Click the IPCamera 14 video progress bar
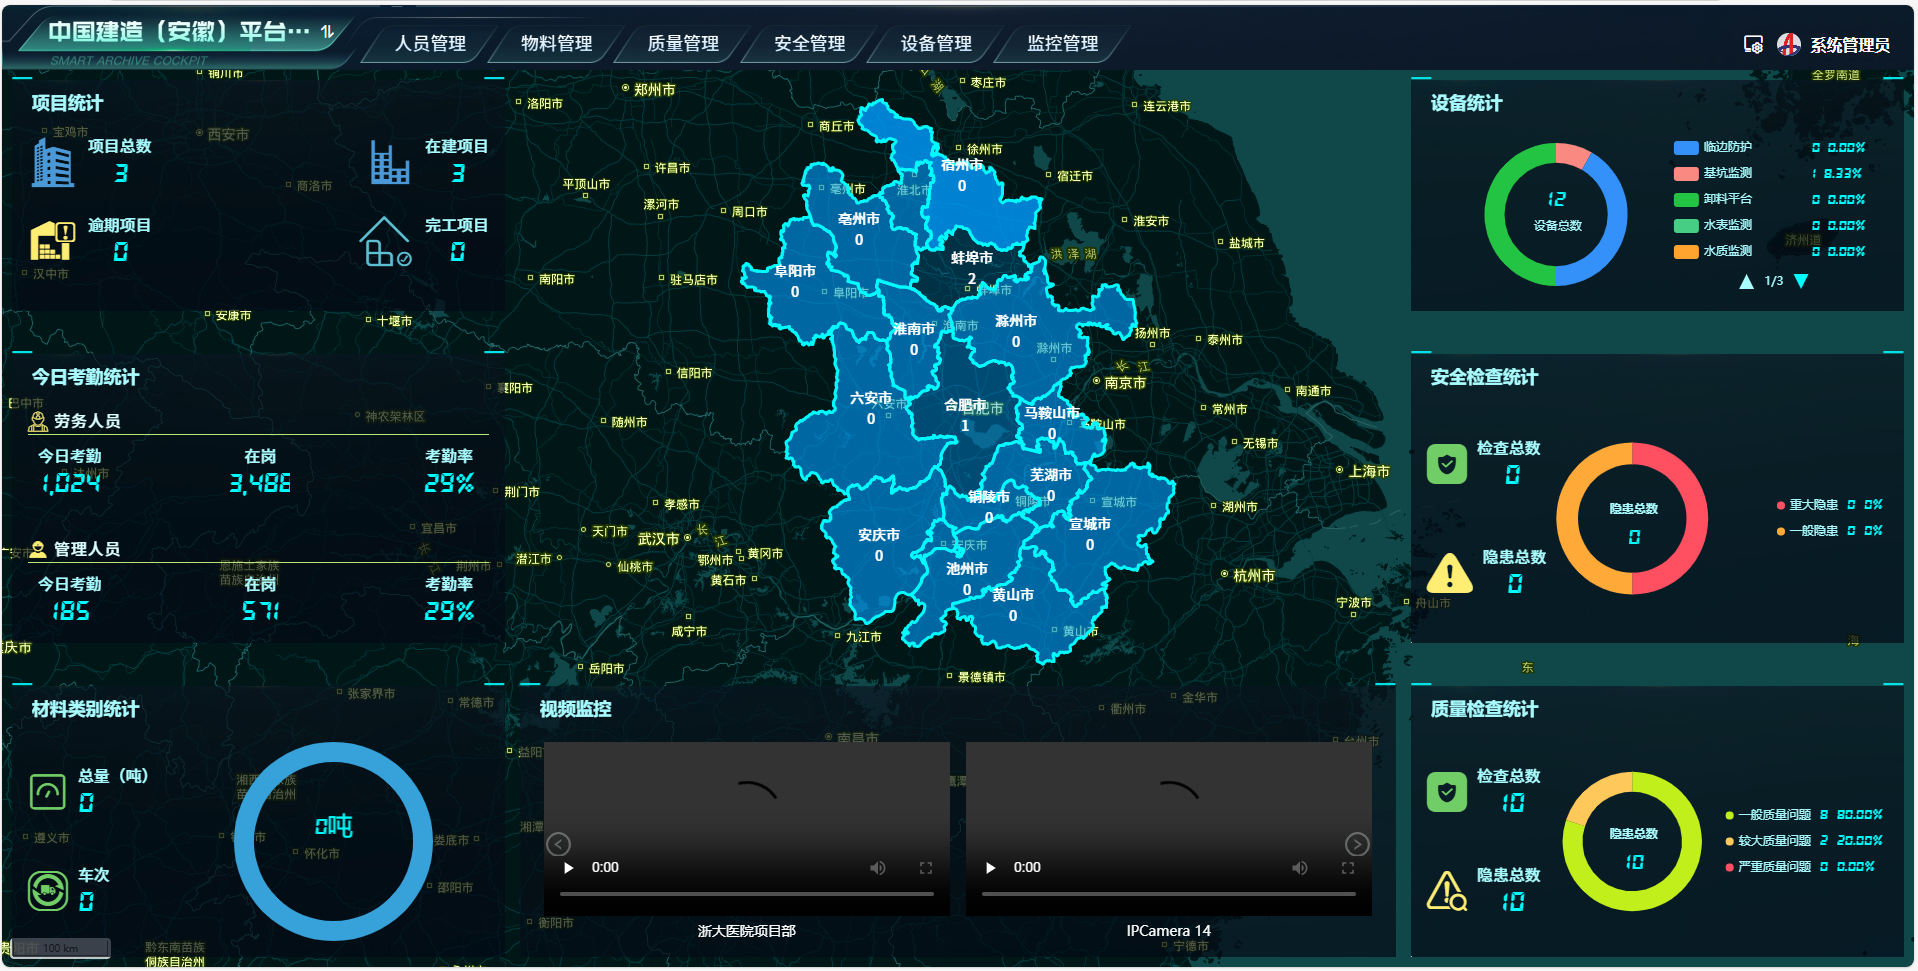 [x=1168, y=893]
